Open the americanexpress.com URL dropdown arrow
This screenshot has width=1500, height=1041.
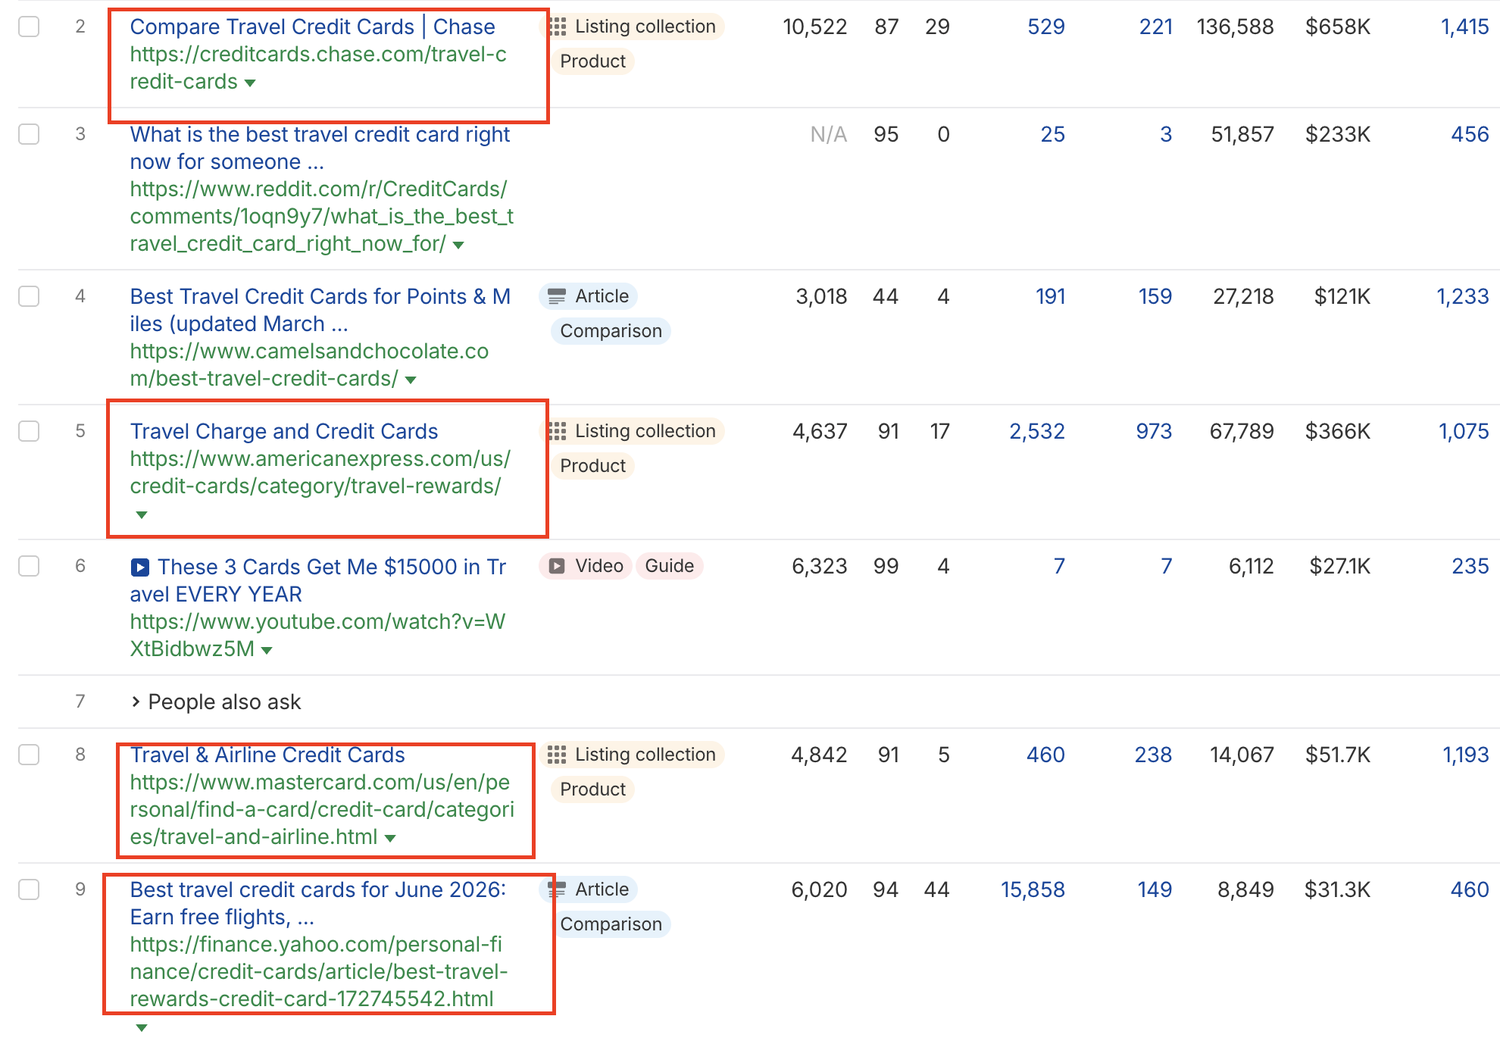[141, 515]
